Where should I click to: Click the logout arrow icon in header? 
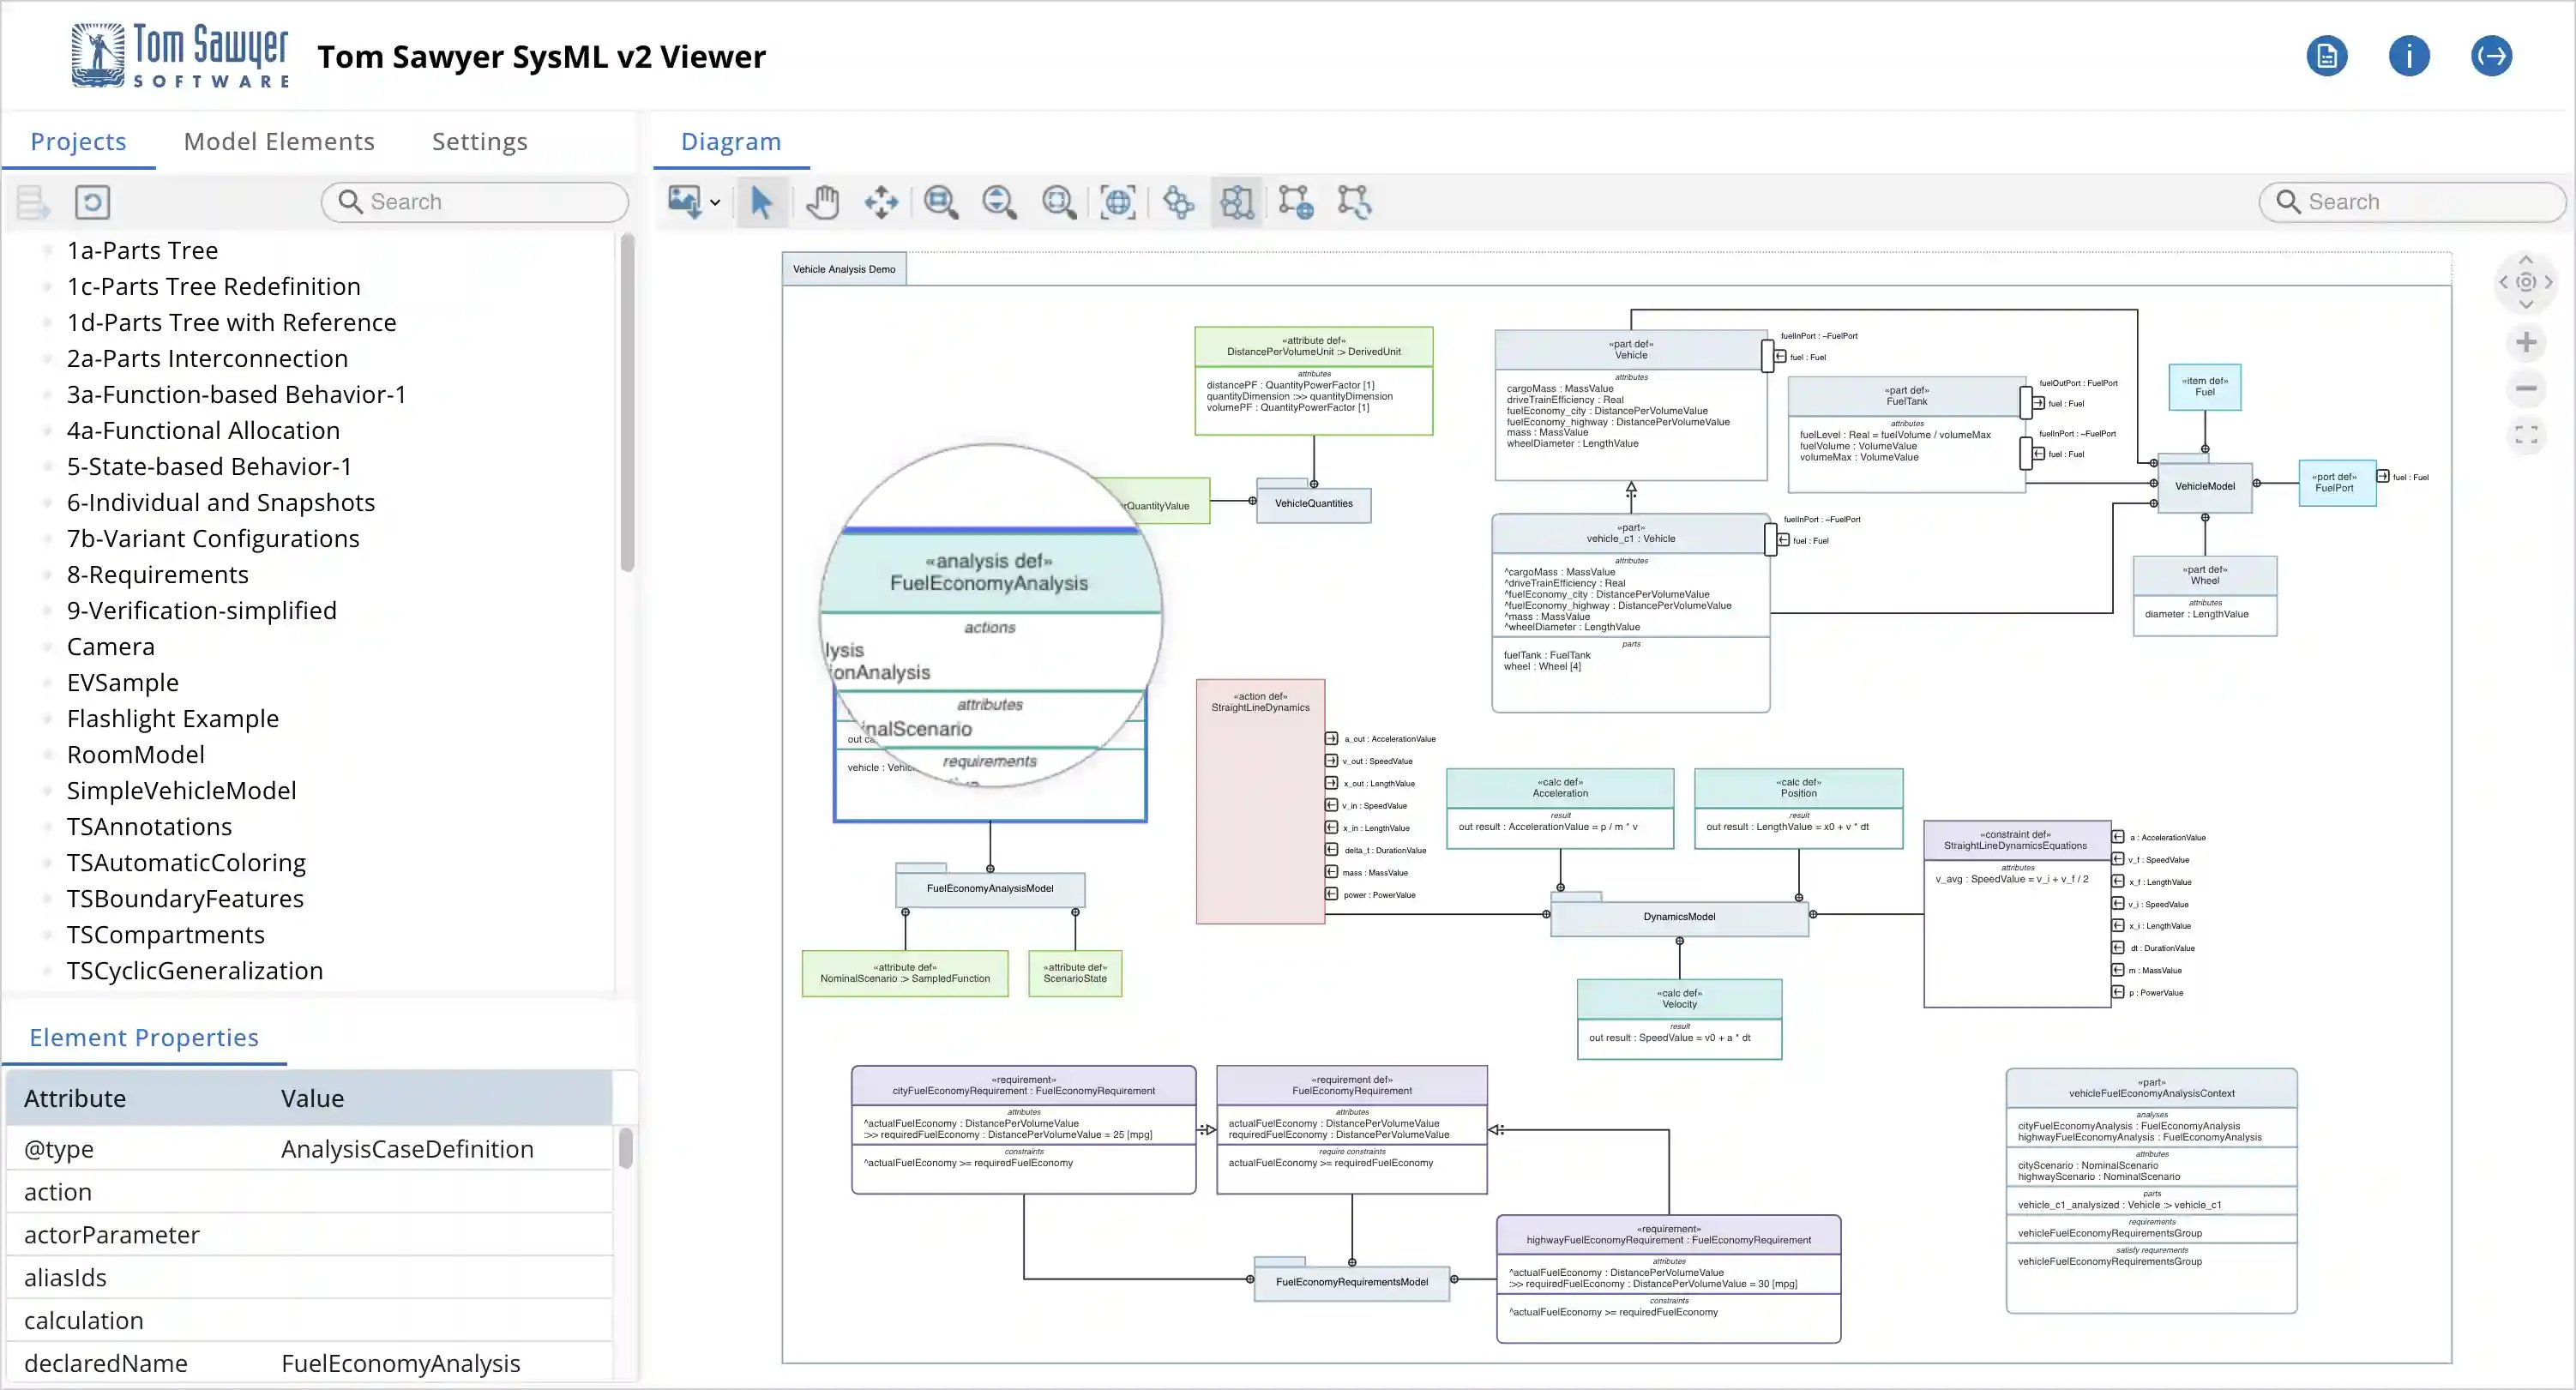2491,56
